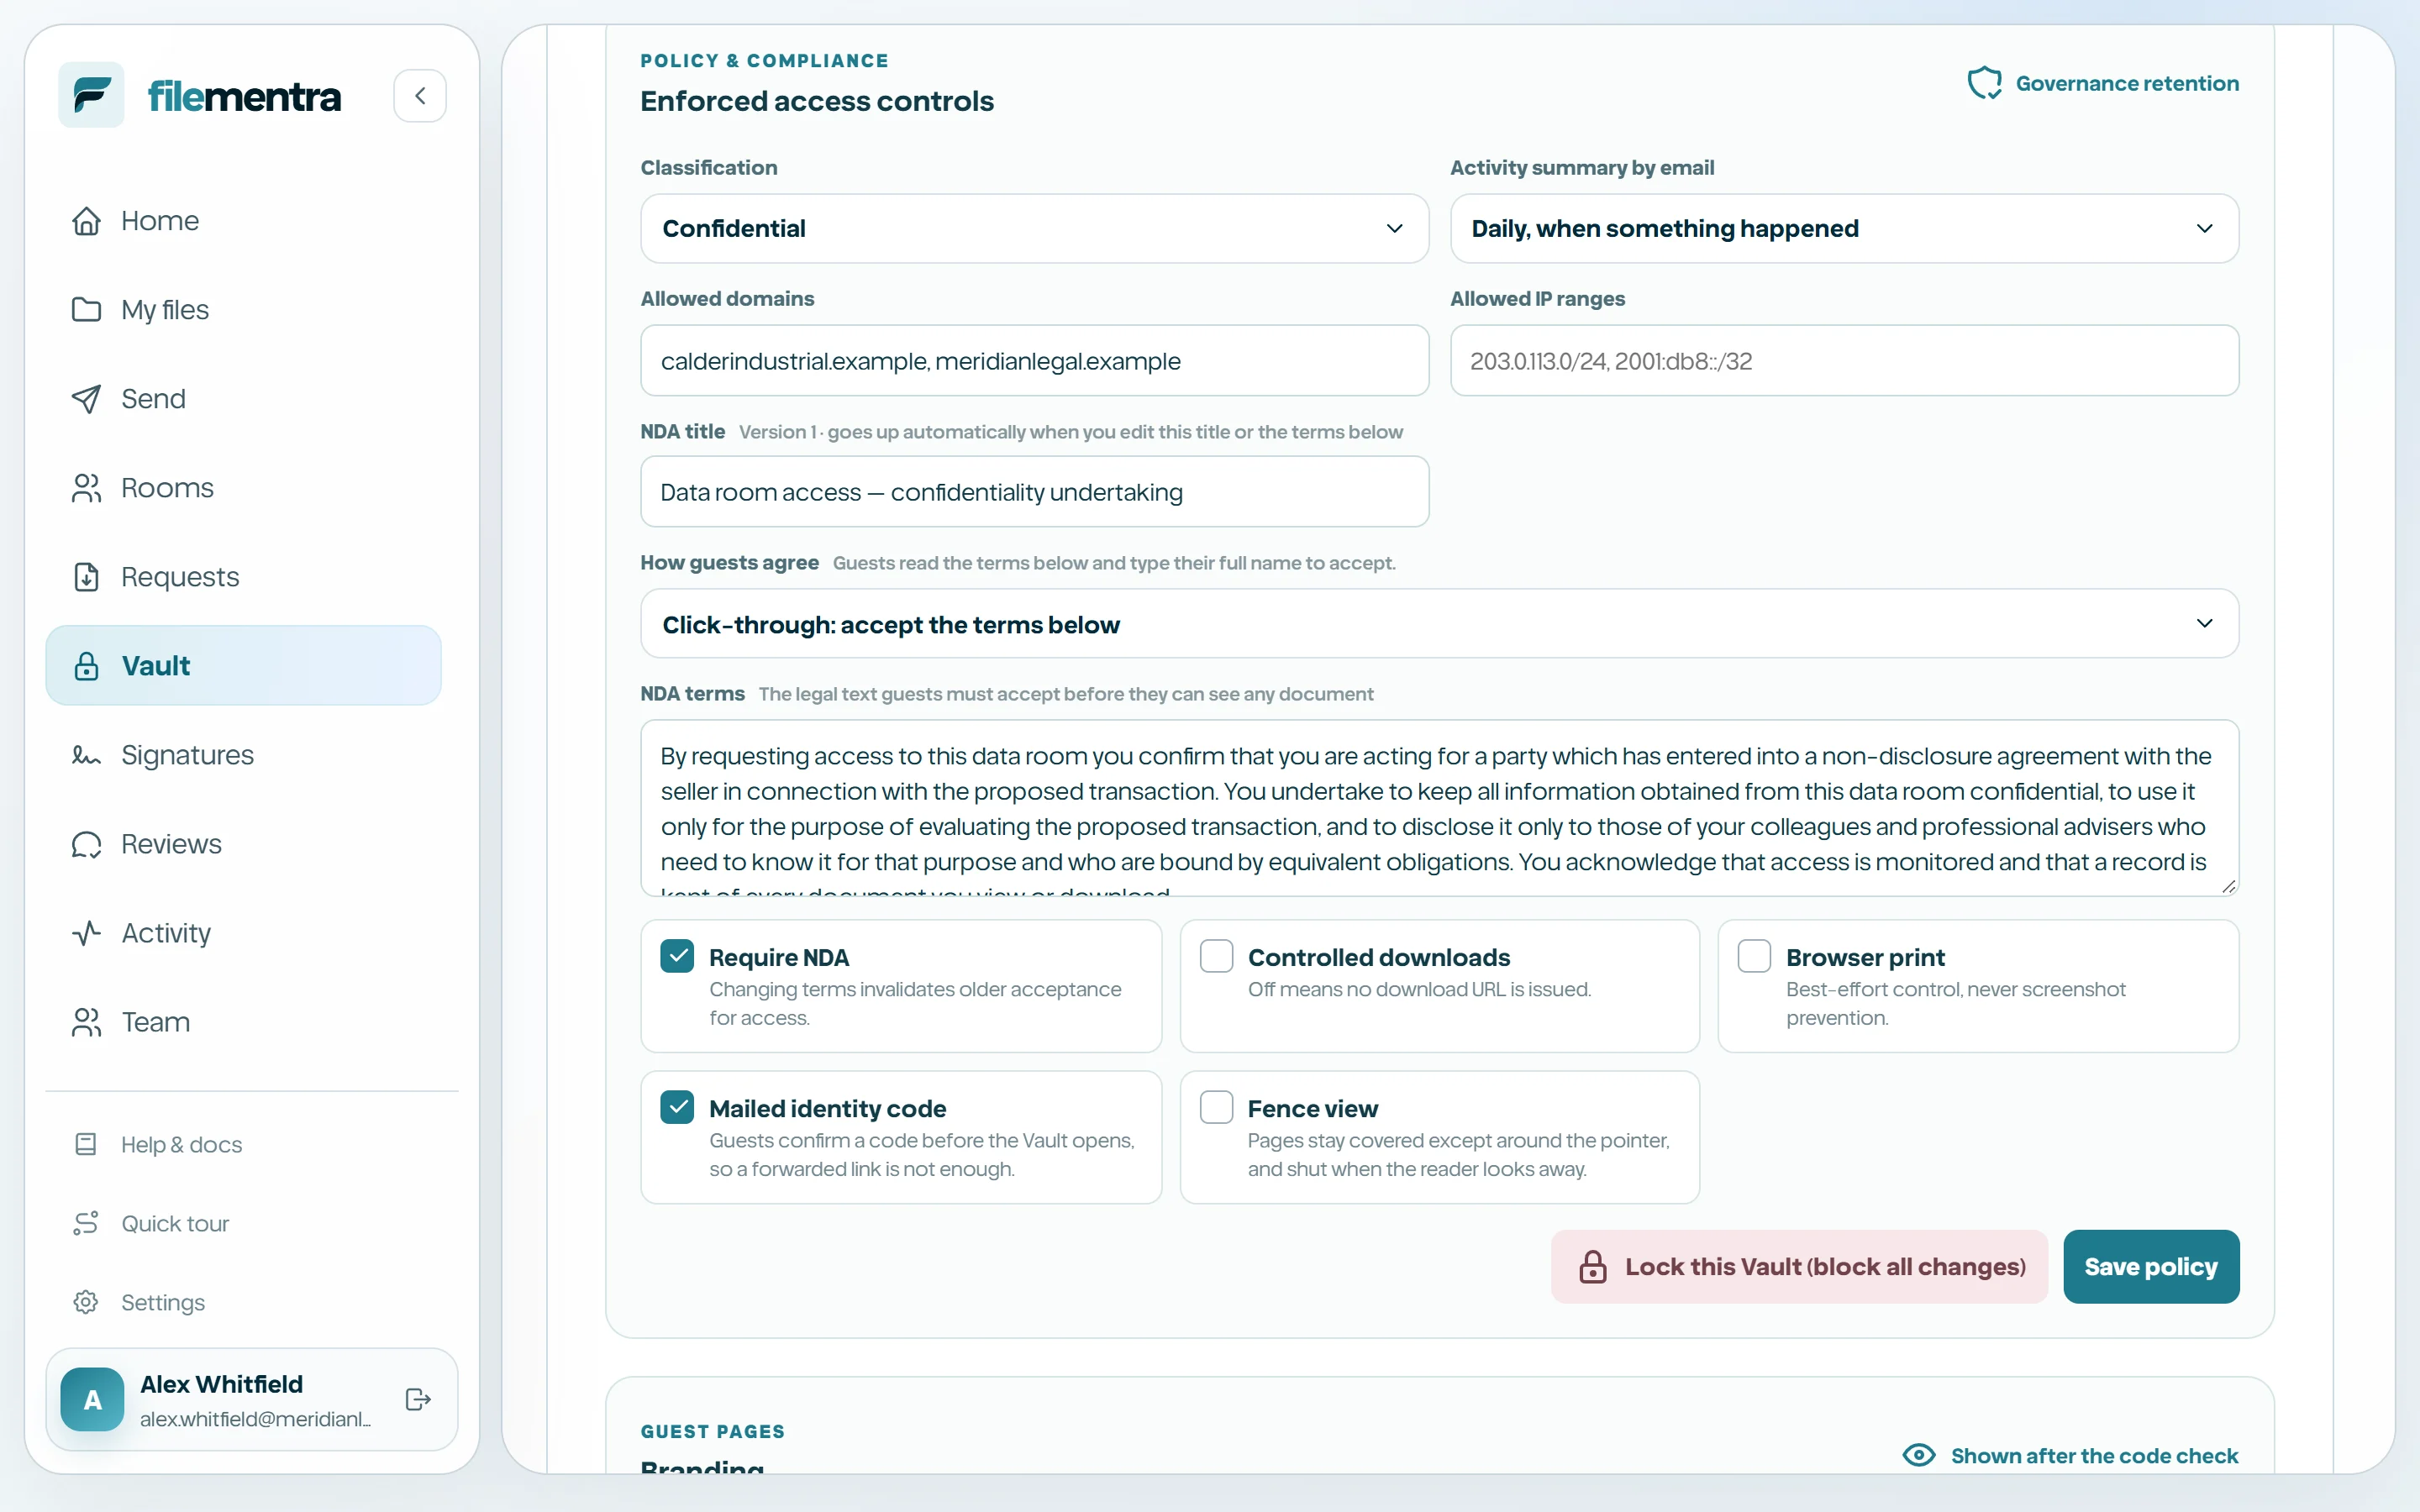Click the Governance retention shield icon

1985,83
